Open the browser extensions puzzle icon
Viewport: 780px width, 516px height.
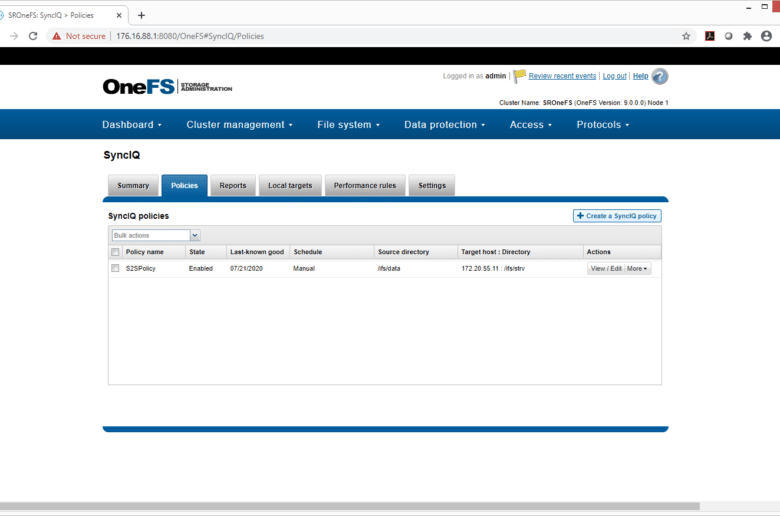(x=747, y=36)
